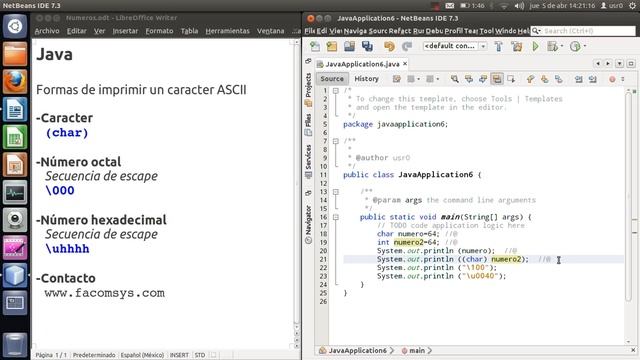The image size is (640, 360).
Task: Collapse the code fold at line 1
Action: 336,91
